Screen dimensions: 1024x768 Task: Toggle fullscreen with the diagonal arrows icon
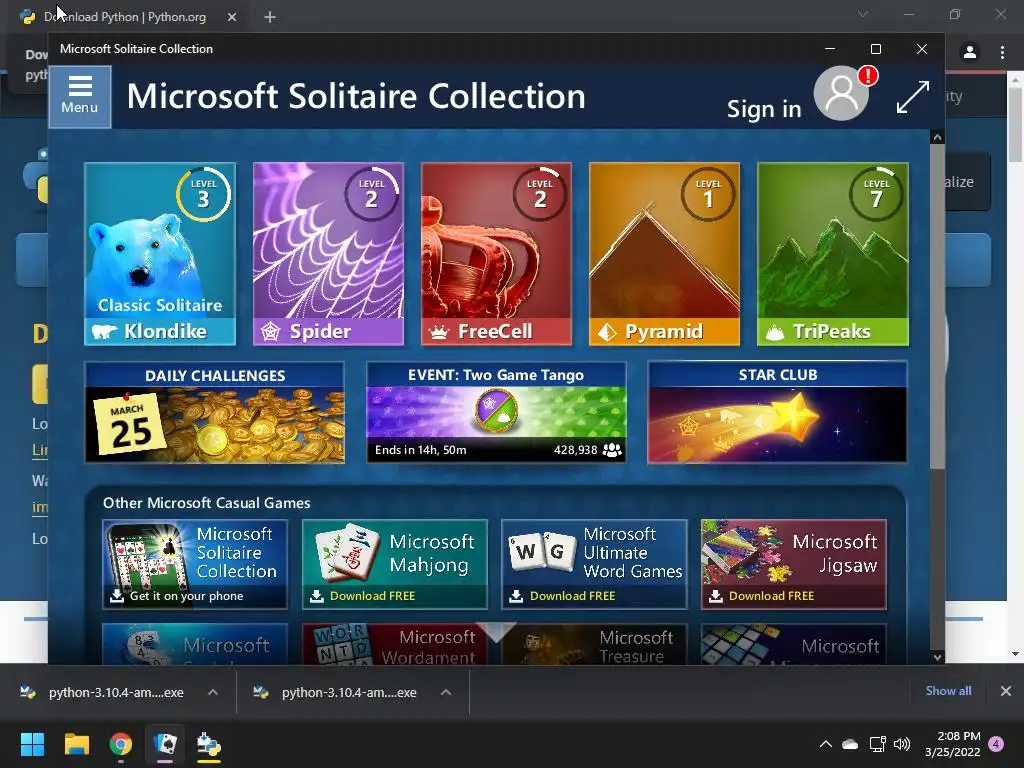912,97
